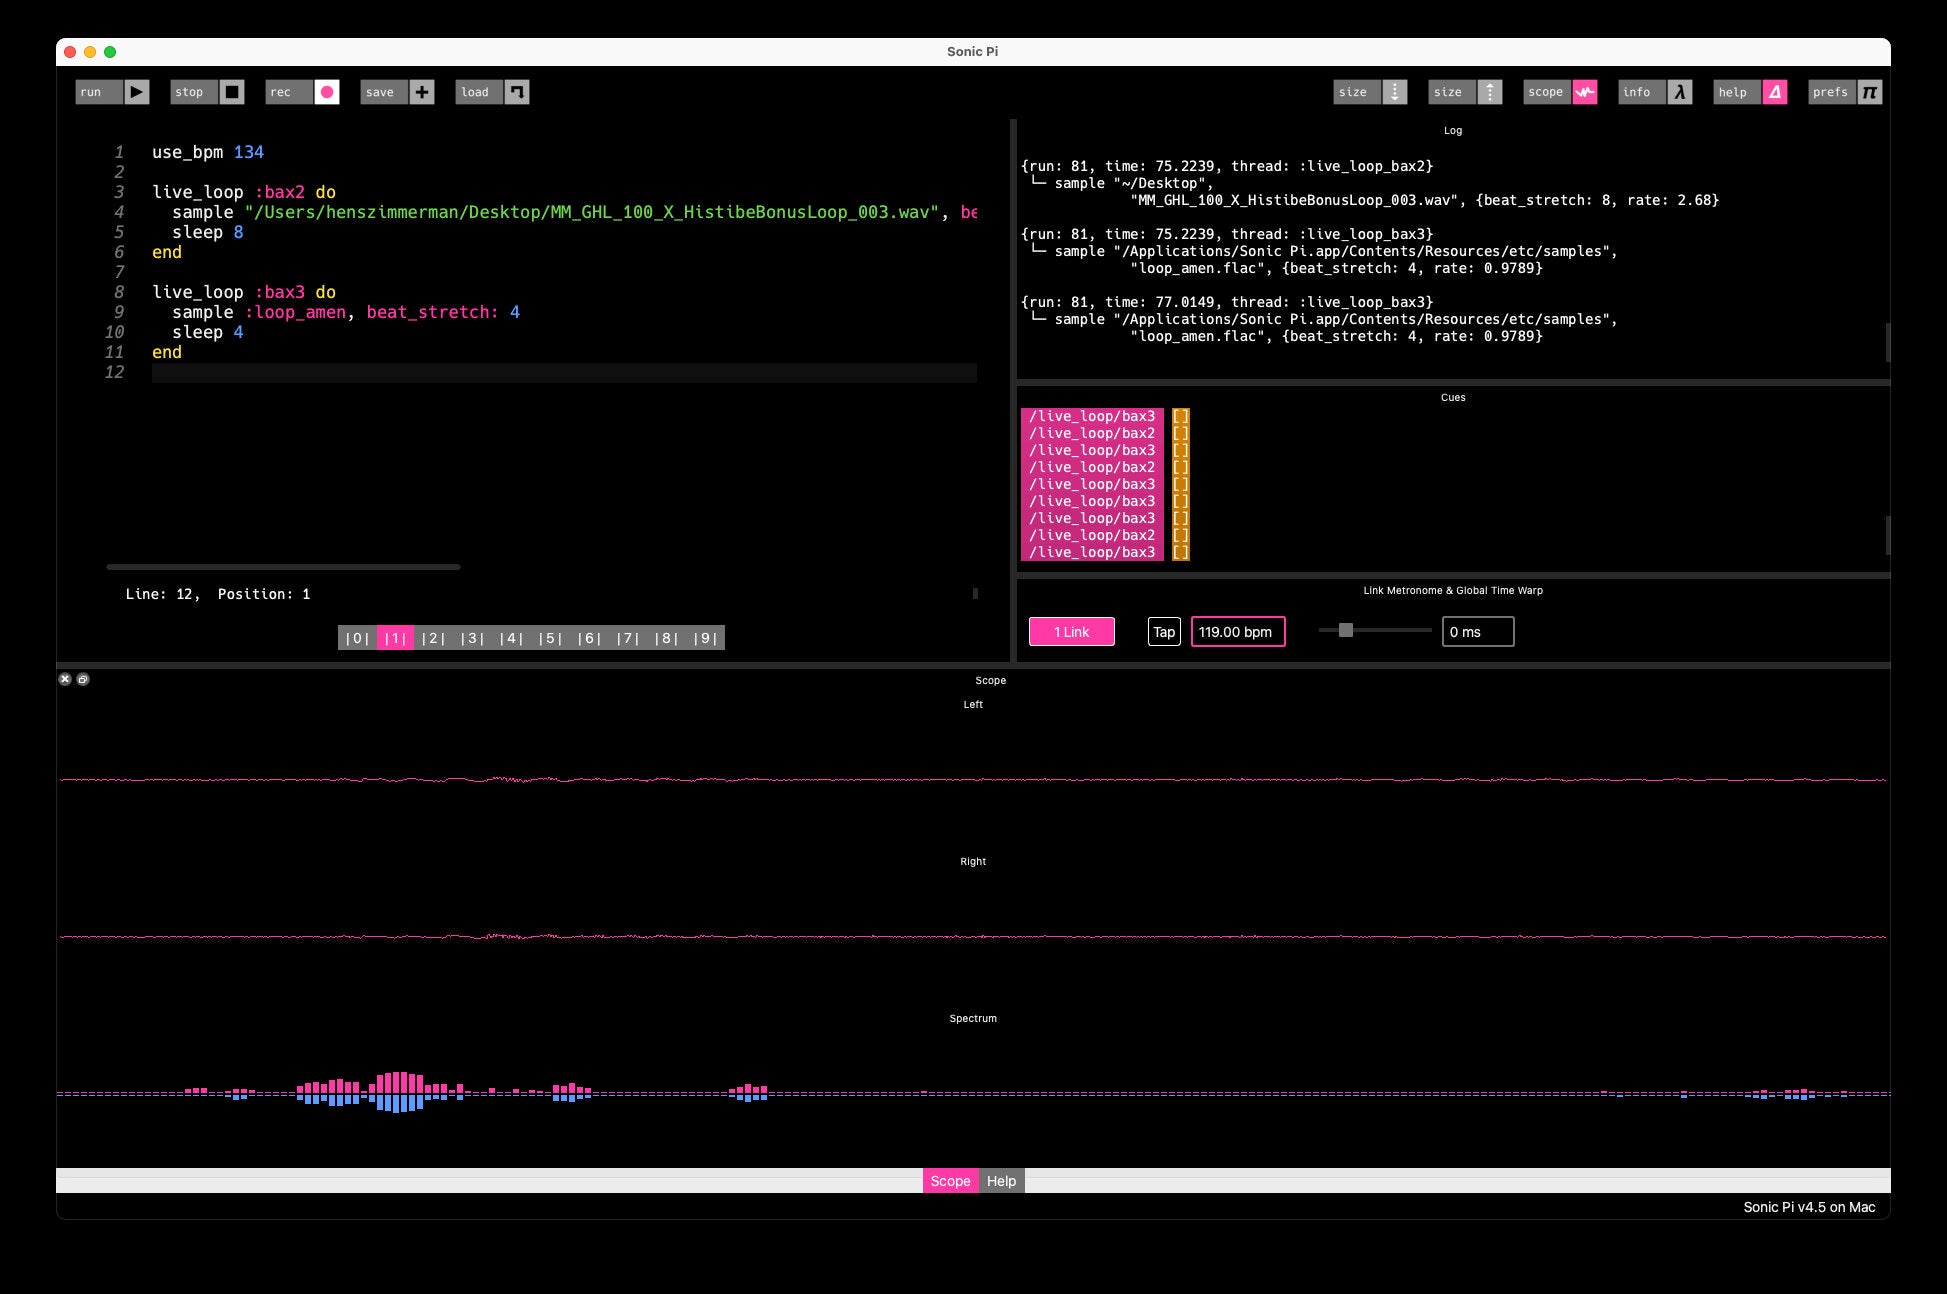Switch to buffer |2|
Screen dimensions: 1947x1294
434,638
